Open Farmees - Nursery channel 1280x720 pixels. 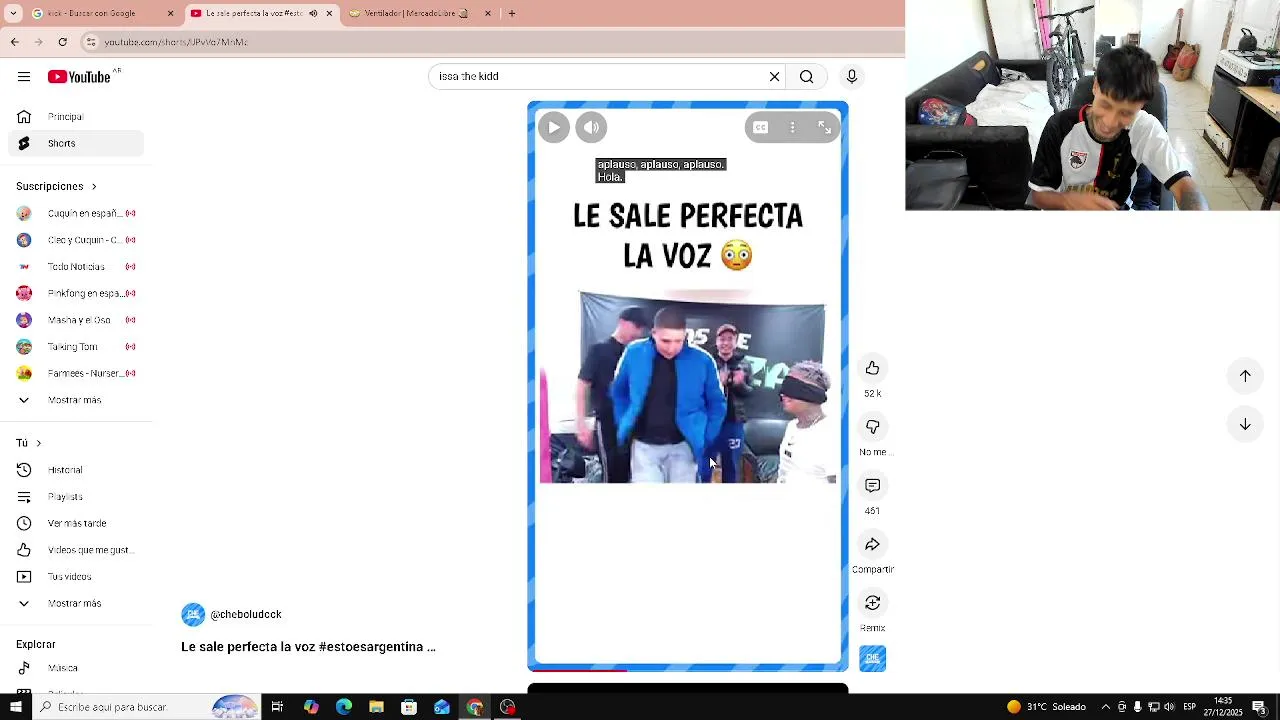coord(76,373)
